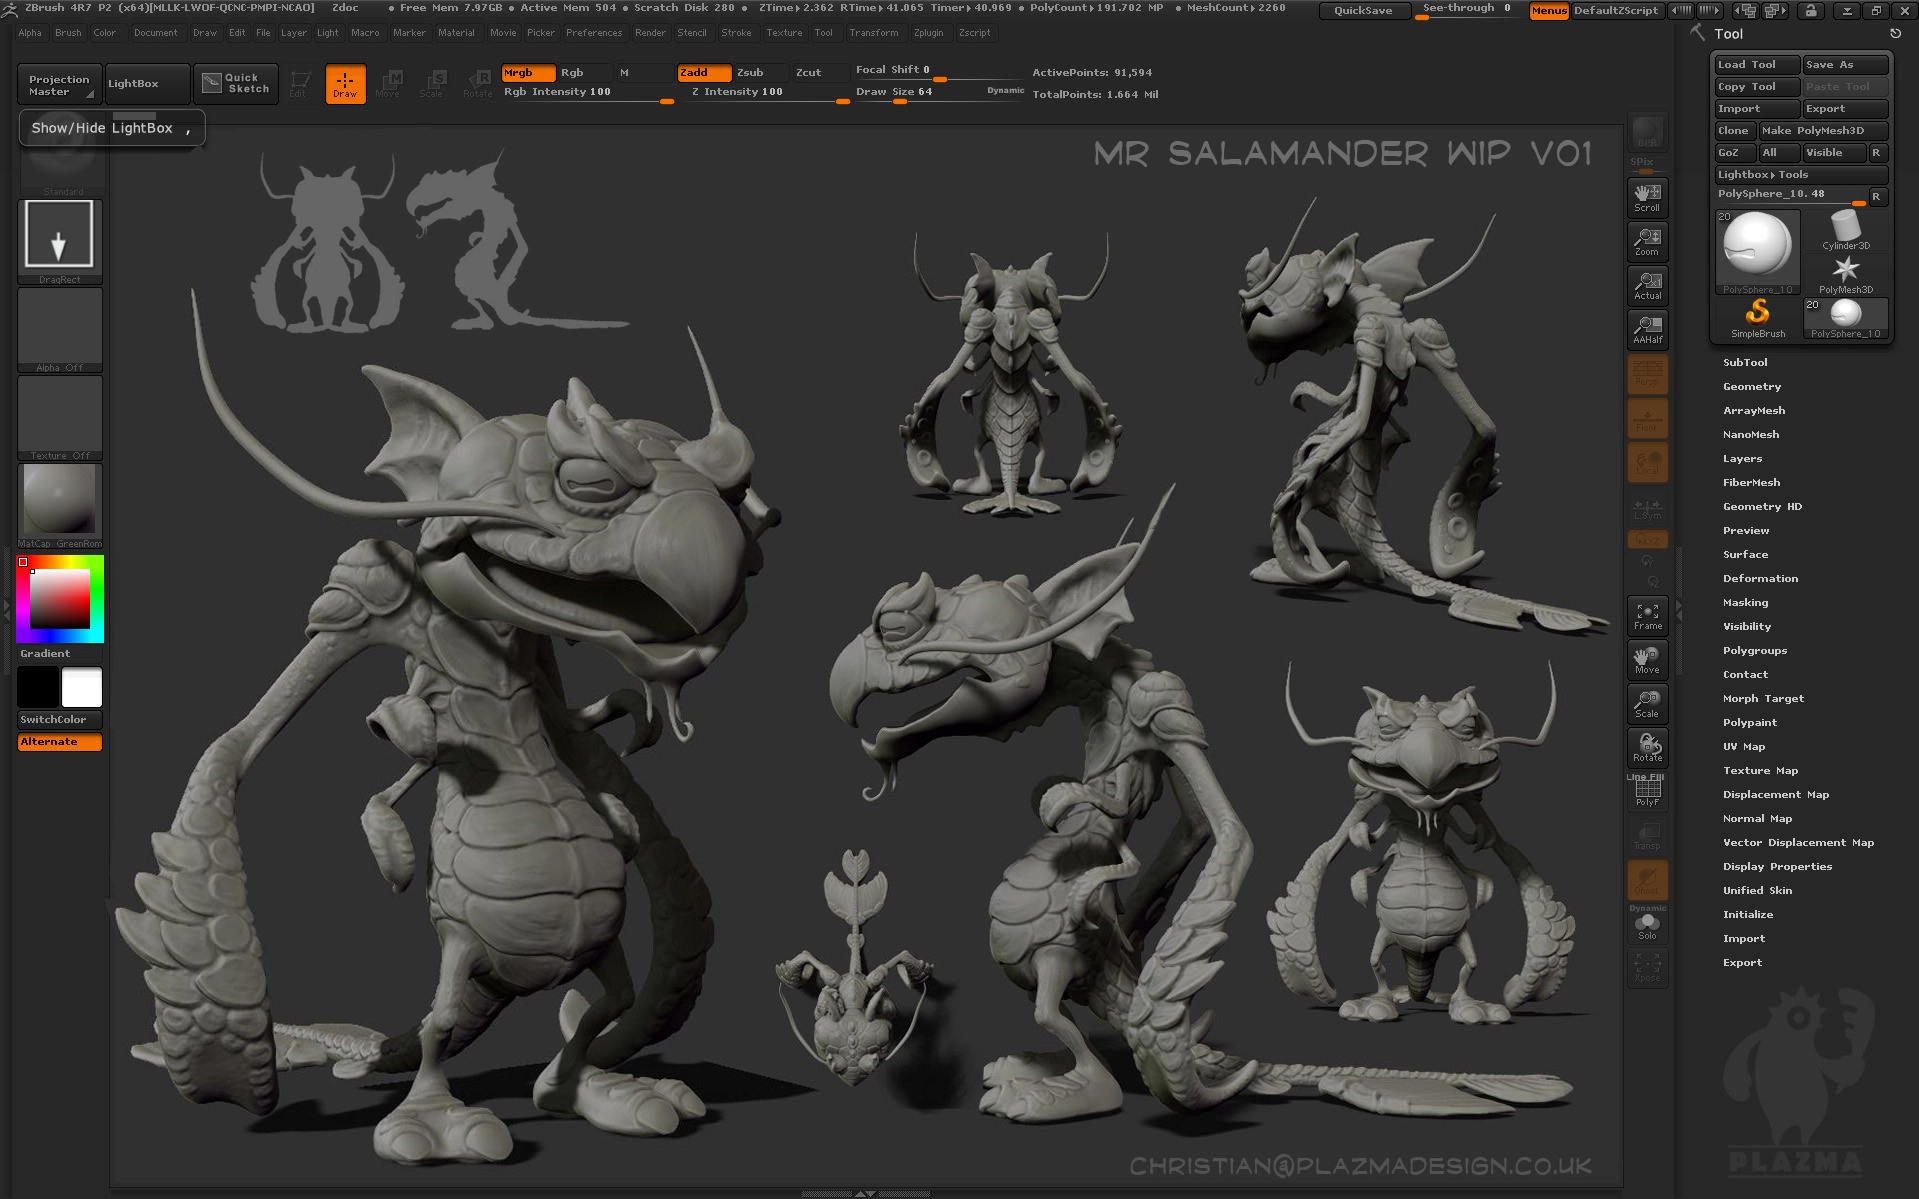Click the Load Tool button
This screenshot has height=1199, width=1919.
[x=1755, y=64]
